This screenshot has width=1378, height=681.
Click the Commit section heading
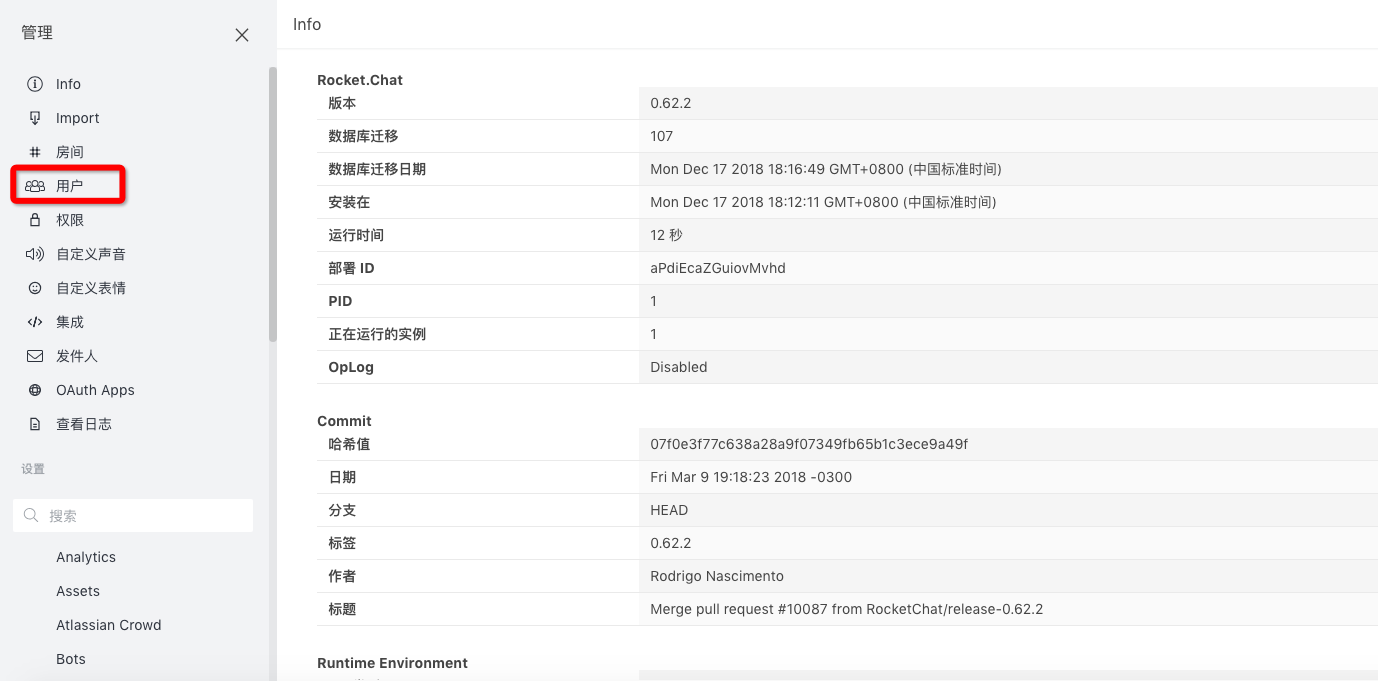[x=344, y=421]
